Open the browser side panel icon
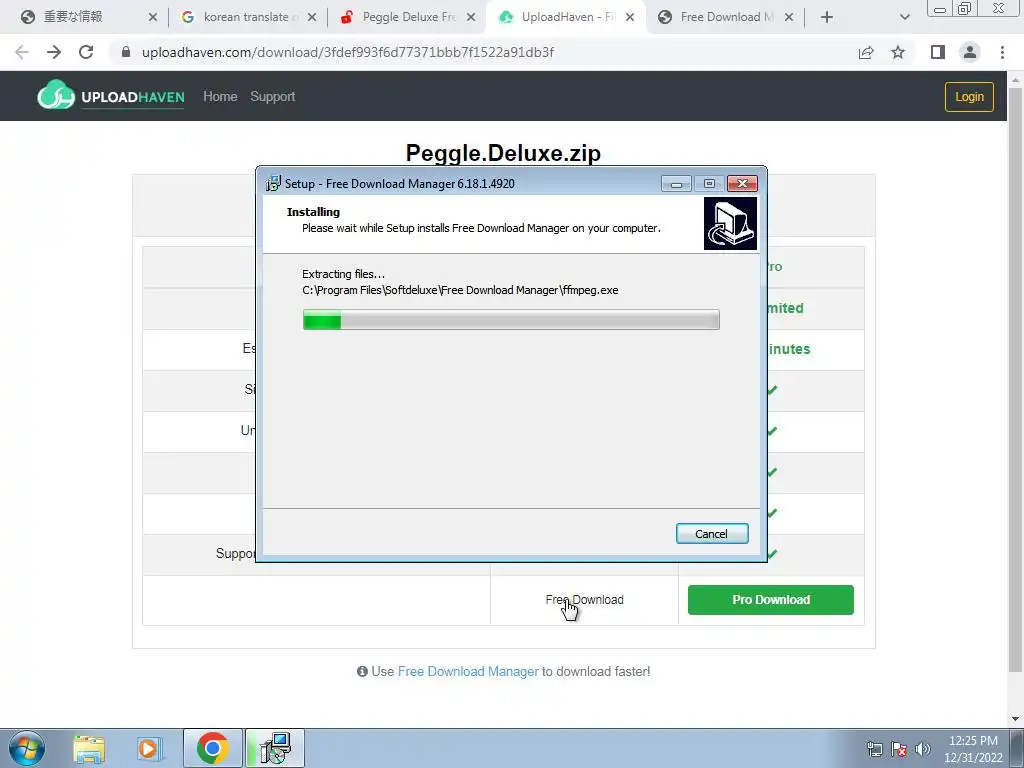The height and width of the screenshot is (768, 1024). [x=938, y=52]
